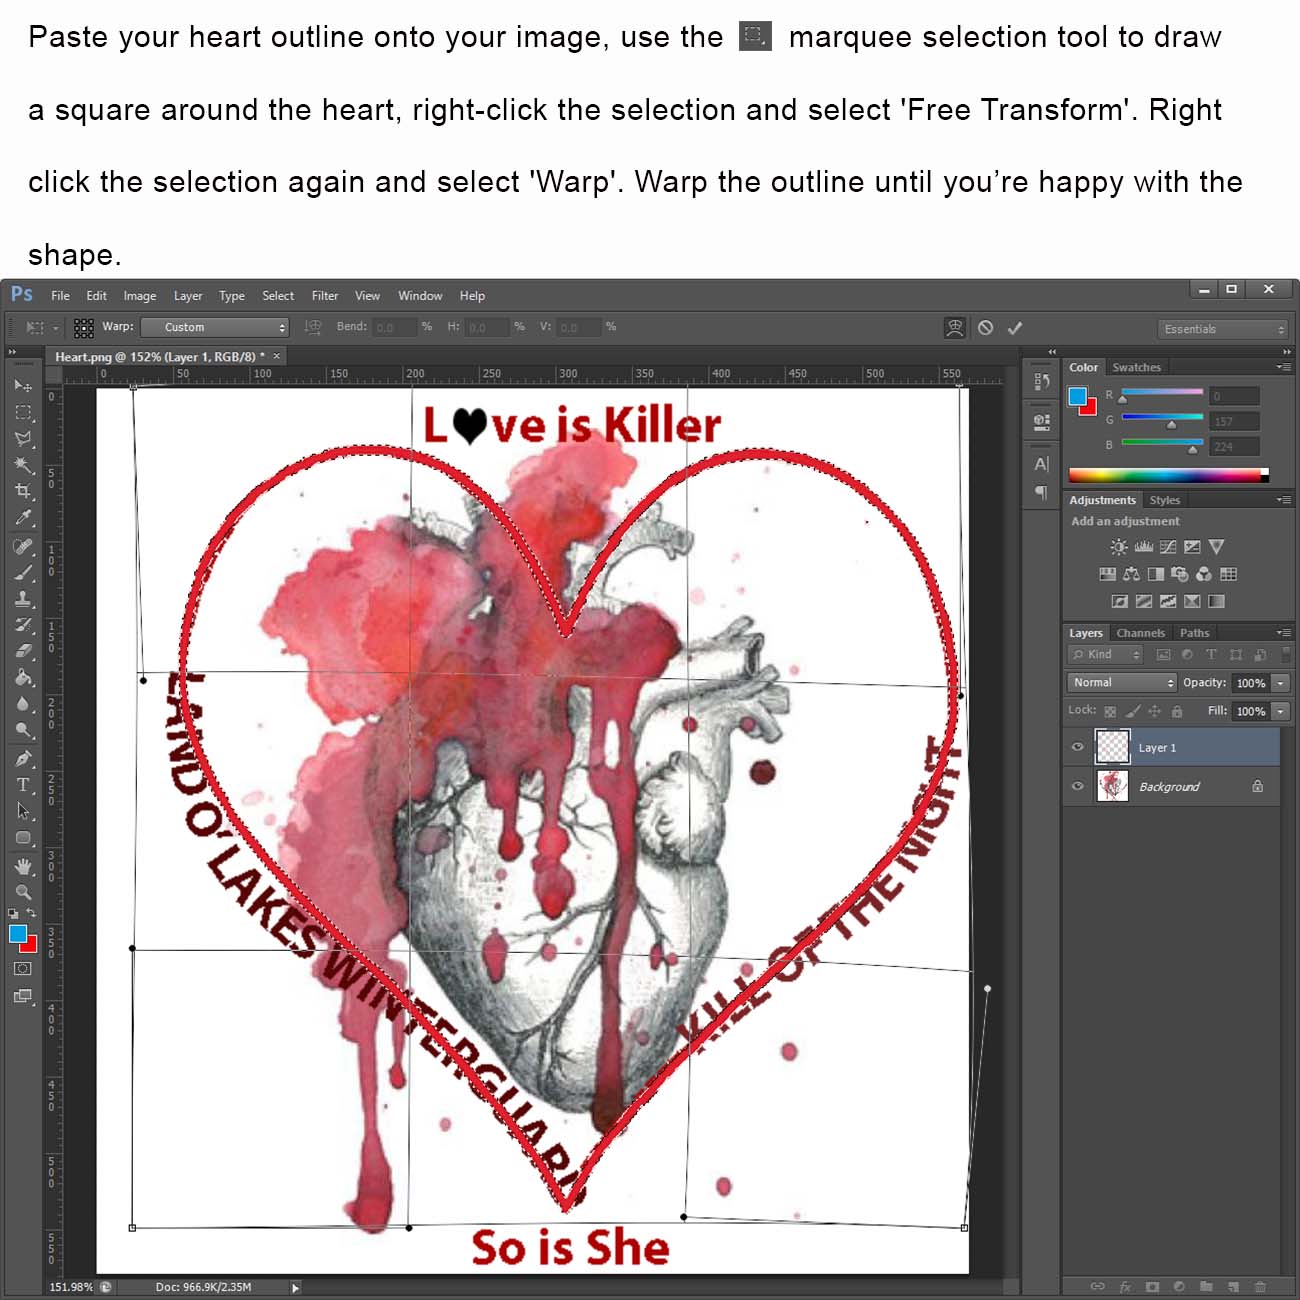Open the Filter menu
The image size is (1300, 1300).
click(324, 296)
